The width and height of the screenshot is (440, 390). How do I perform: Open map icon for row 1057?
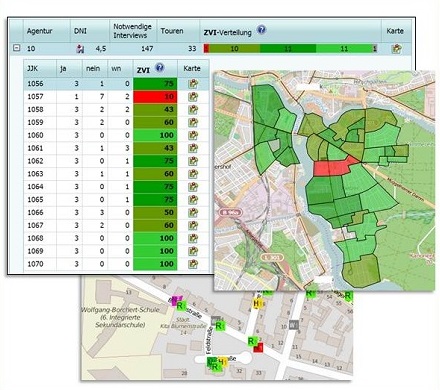click(193, 97)
